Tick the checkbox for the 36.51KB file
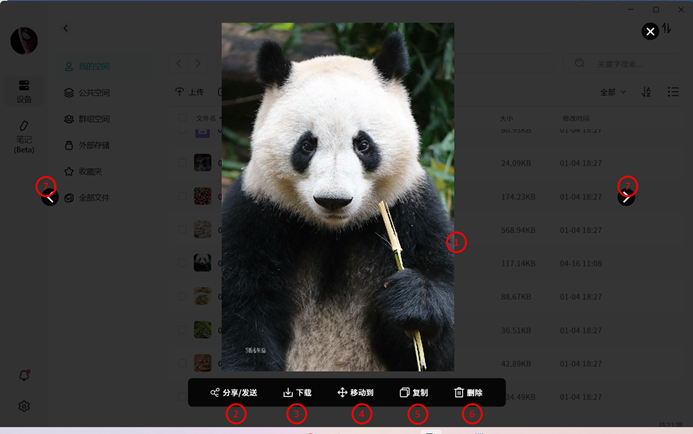The width and height of the screenshot is (693, 434). (x=181, y=329)
